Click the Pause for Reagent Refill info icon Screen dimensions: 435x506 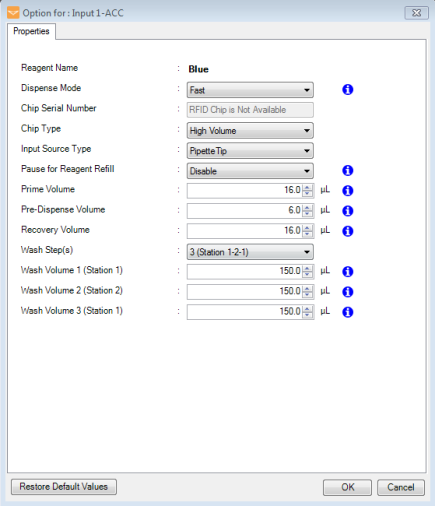click(348, 171)
